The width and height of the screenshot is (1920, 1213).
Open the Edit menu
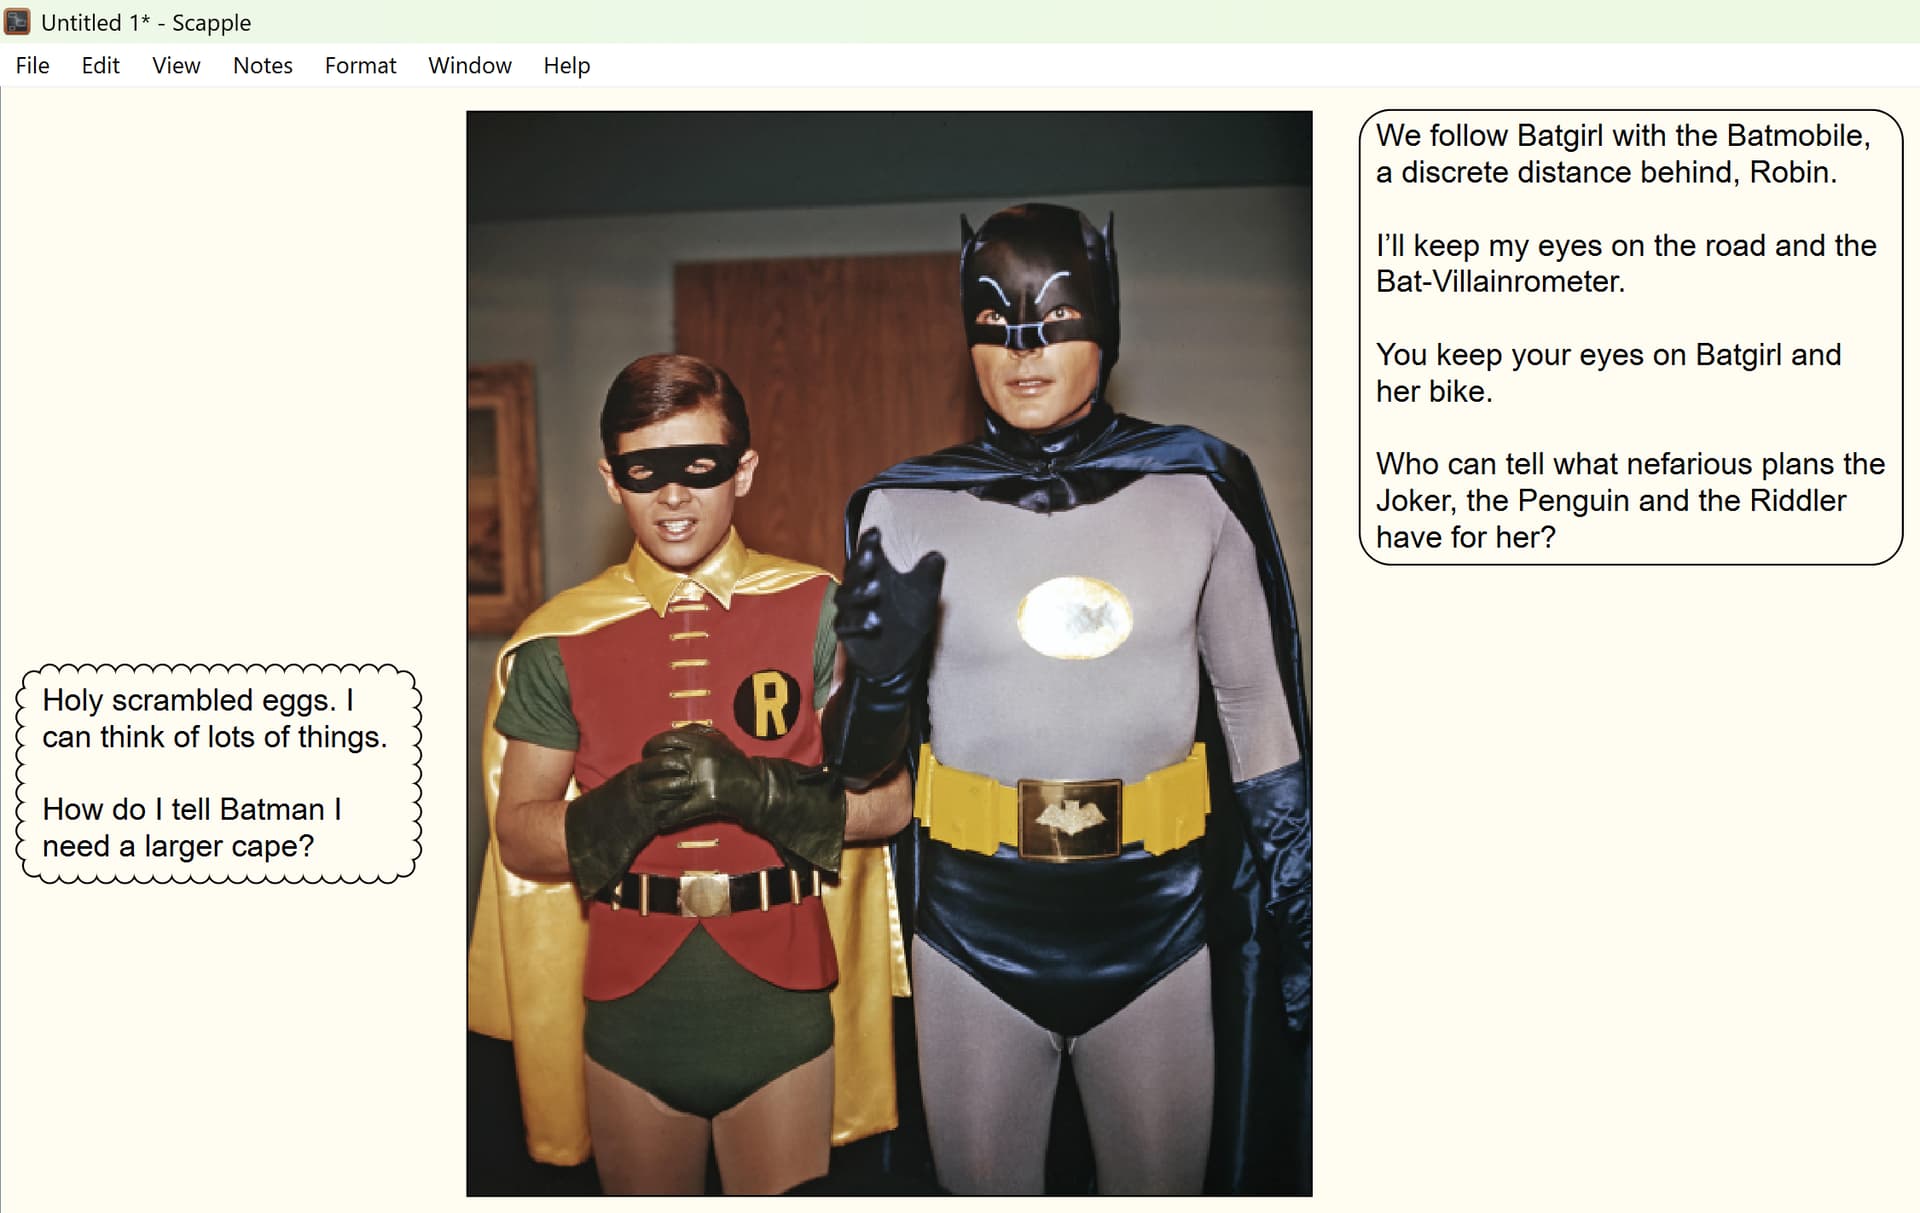pyautogui.click(x=100, y=65)
